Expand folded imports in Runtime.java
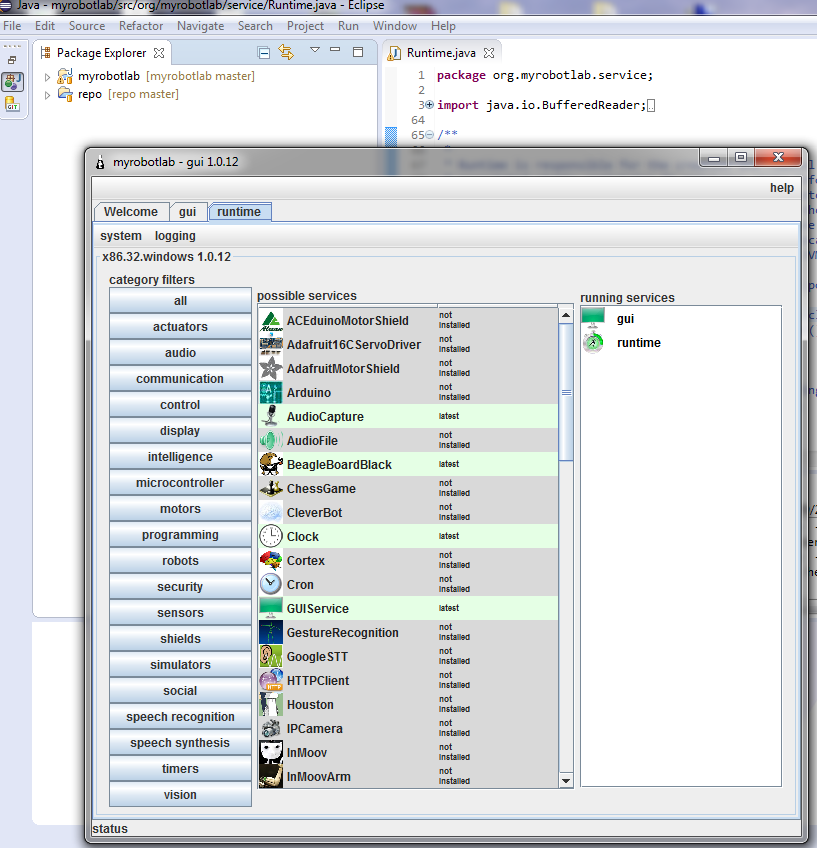 tap(429, 105)
